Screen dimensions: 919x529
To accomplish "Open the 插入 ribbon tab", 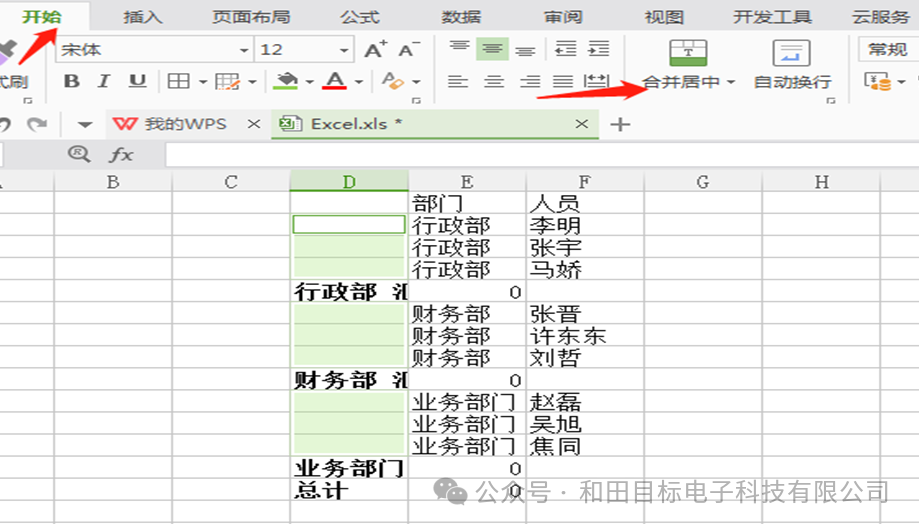I will pos(142,16).
